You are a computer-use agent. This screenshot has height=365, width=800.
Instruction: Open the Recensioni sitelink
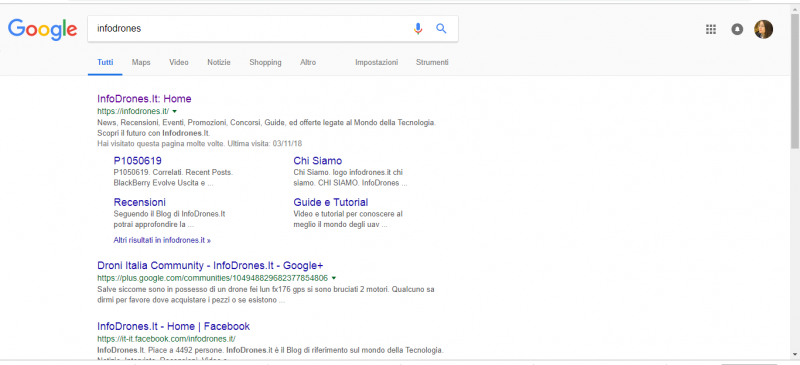click(140, 202)
